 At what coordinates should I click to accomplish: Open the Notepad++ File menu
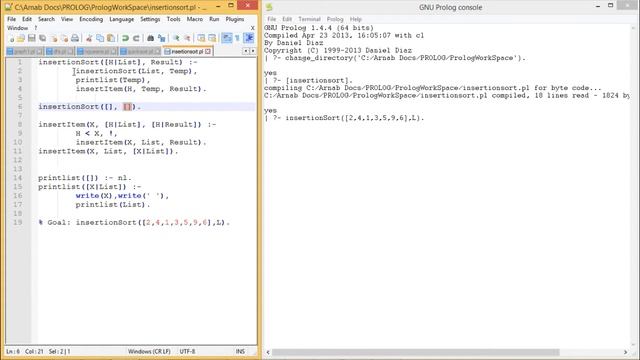[11, 19]
